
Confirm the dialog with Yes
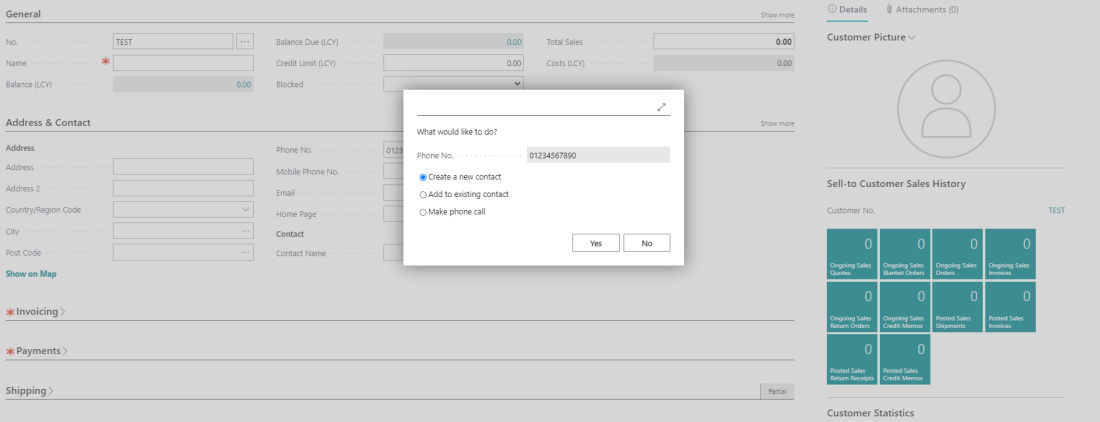coord(596,243)
